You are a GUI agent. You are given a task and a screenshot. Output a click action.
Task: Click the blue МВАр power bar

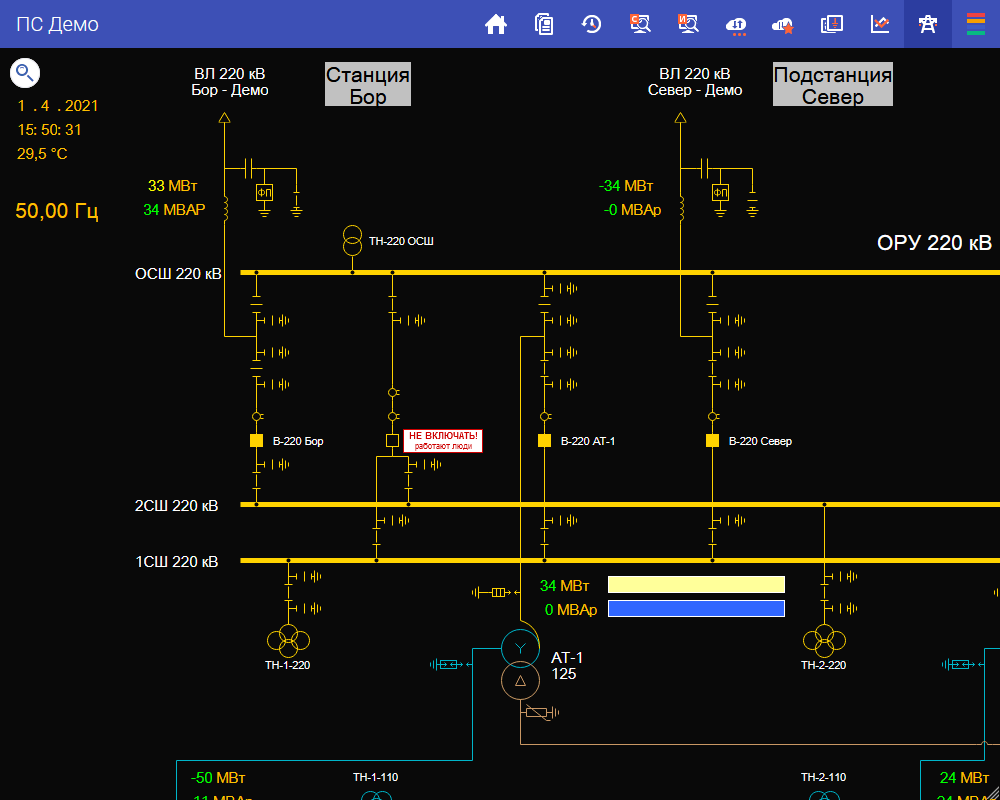coord(696,609)
